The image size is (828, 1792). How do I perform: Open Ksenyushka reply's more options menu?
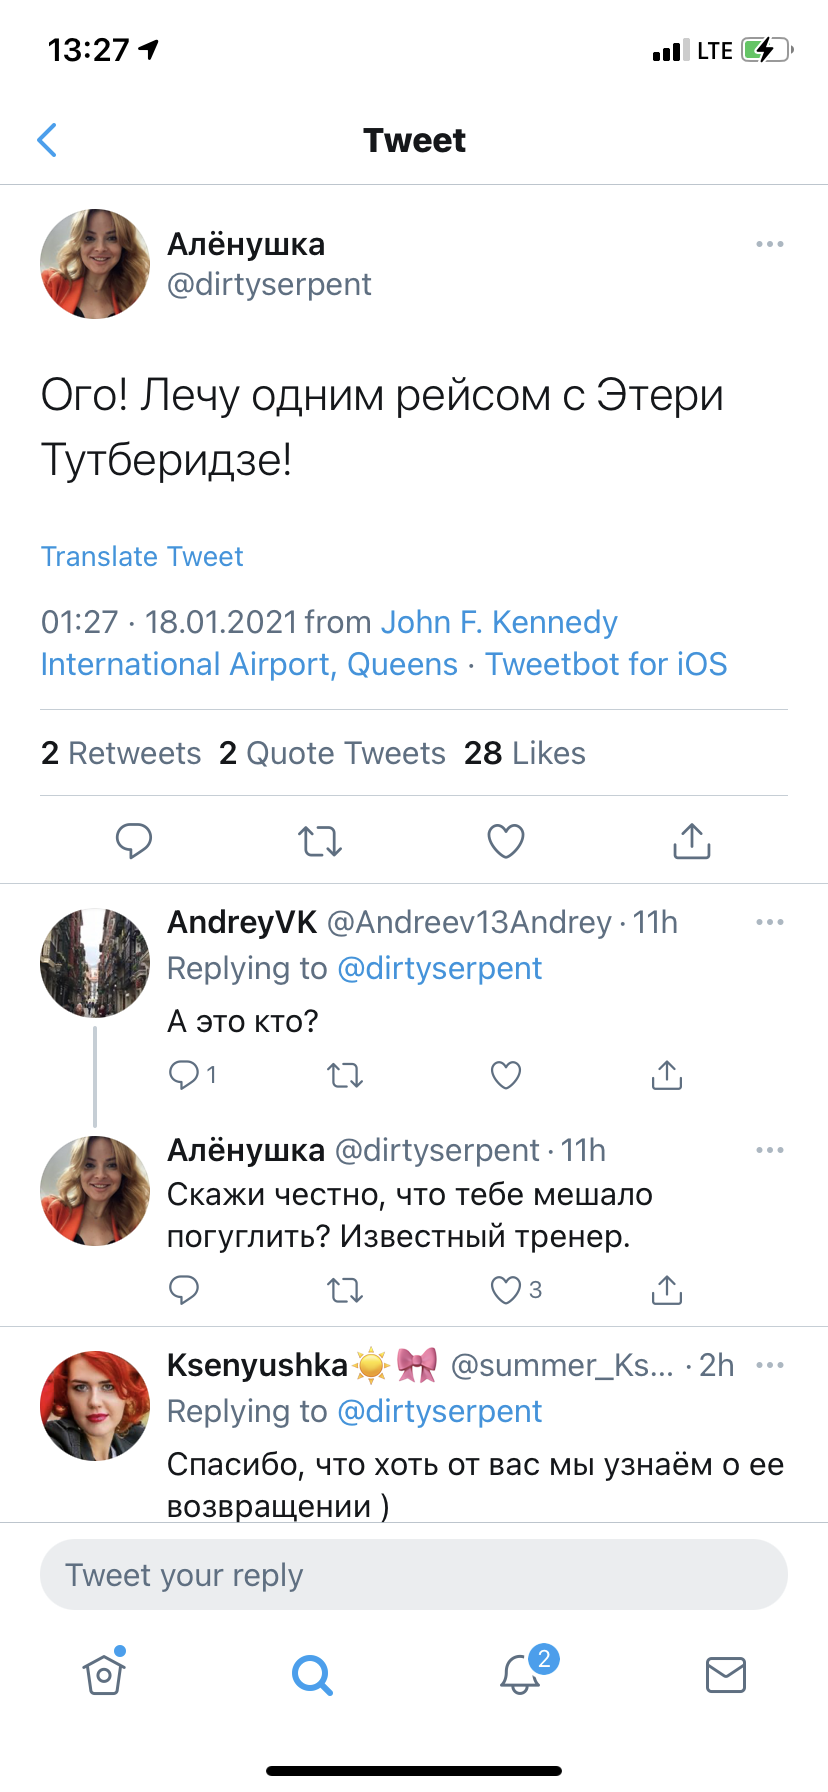[769, 1365]
